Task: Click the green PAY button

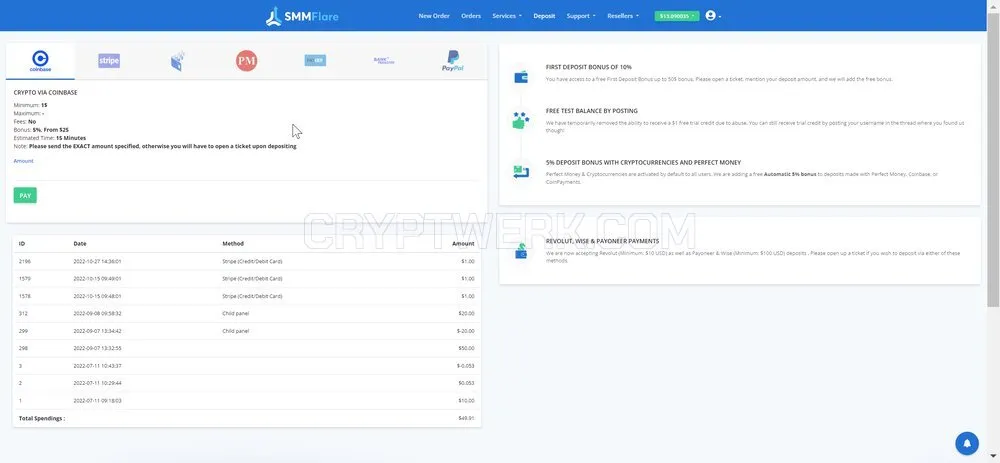Action: (25, 196)
